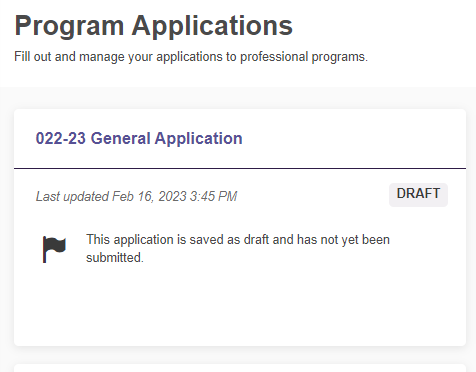Click the word 'Application' in the card title

(x=199, y=138)
